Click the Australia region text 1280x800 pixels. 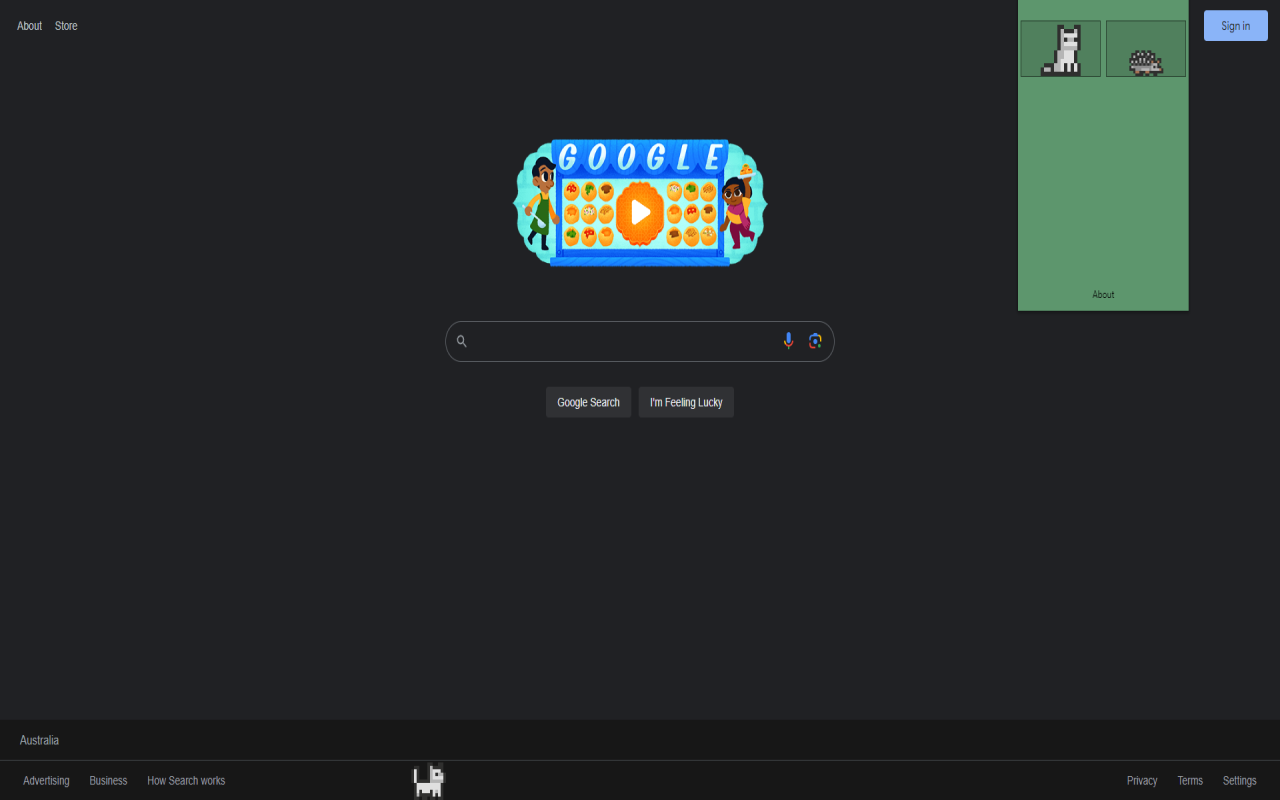(x=39, y=740)
